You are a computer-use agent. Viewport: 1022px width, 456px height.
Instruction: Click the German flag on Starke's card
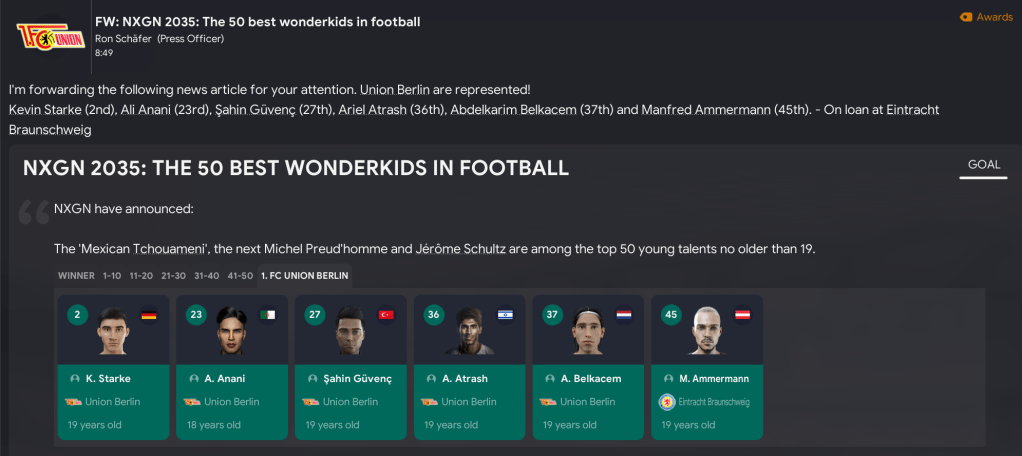click(x=149, y=314)
